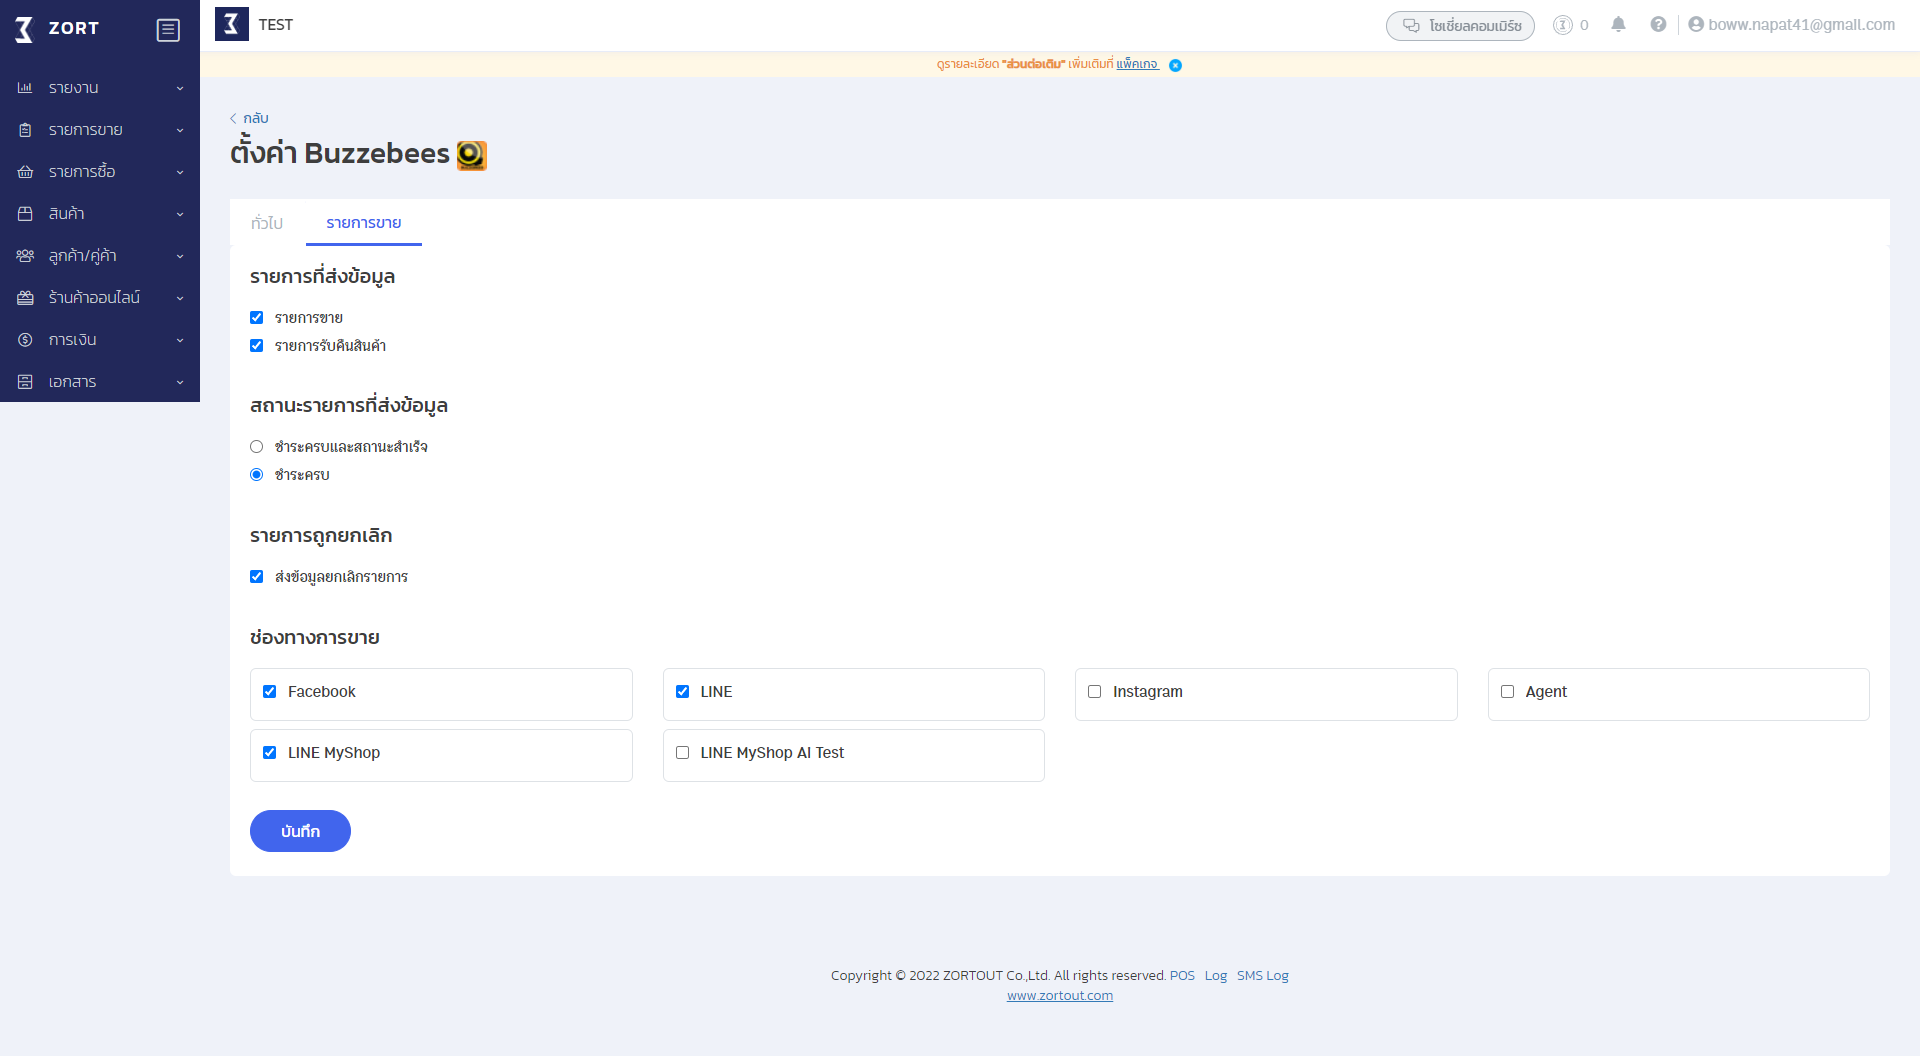Click the user account icon for boww.napat41@gmail.com
This screenshot has width=1920, height=1056.
coord(1697,24)
